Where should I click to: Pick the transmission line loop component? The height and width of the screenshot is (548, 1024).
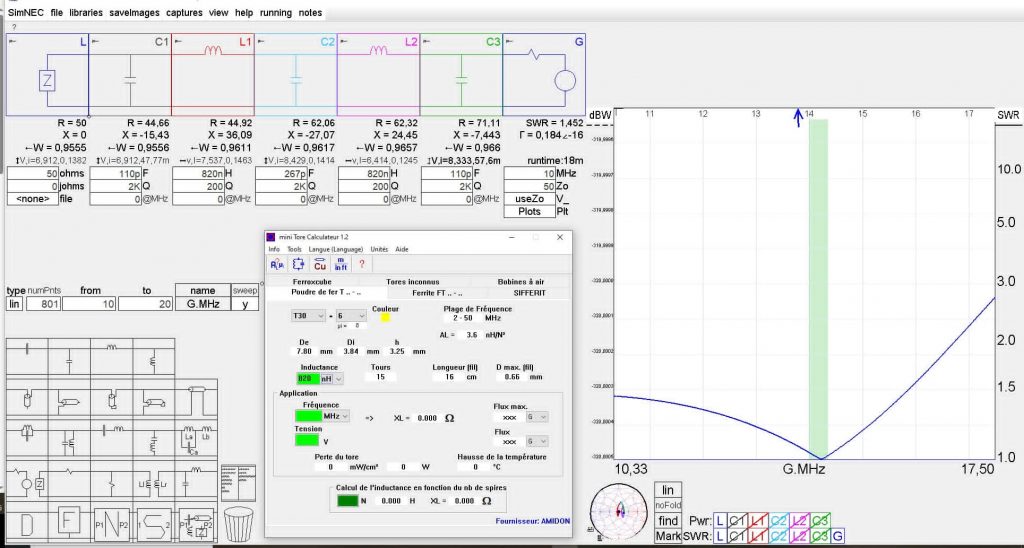pos(195,396)
